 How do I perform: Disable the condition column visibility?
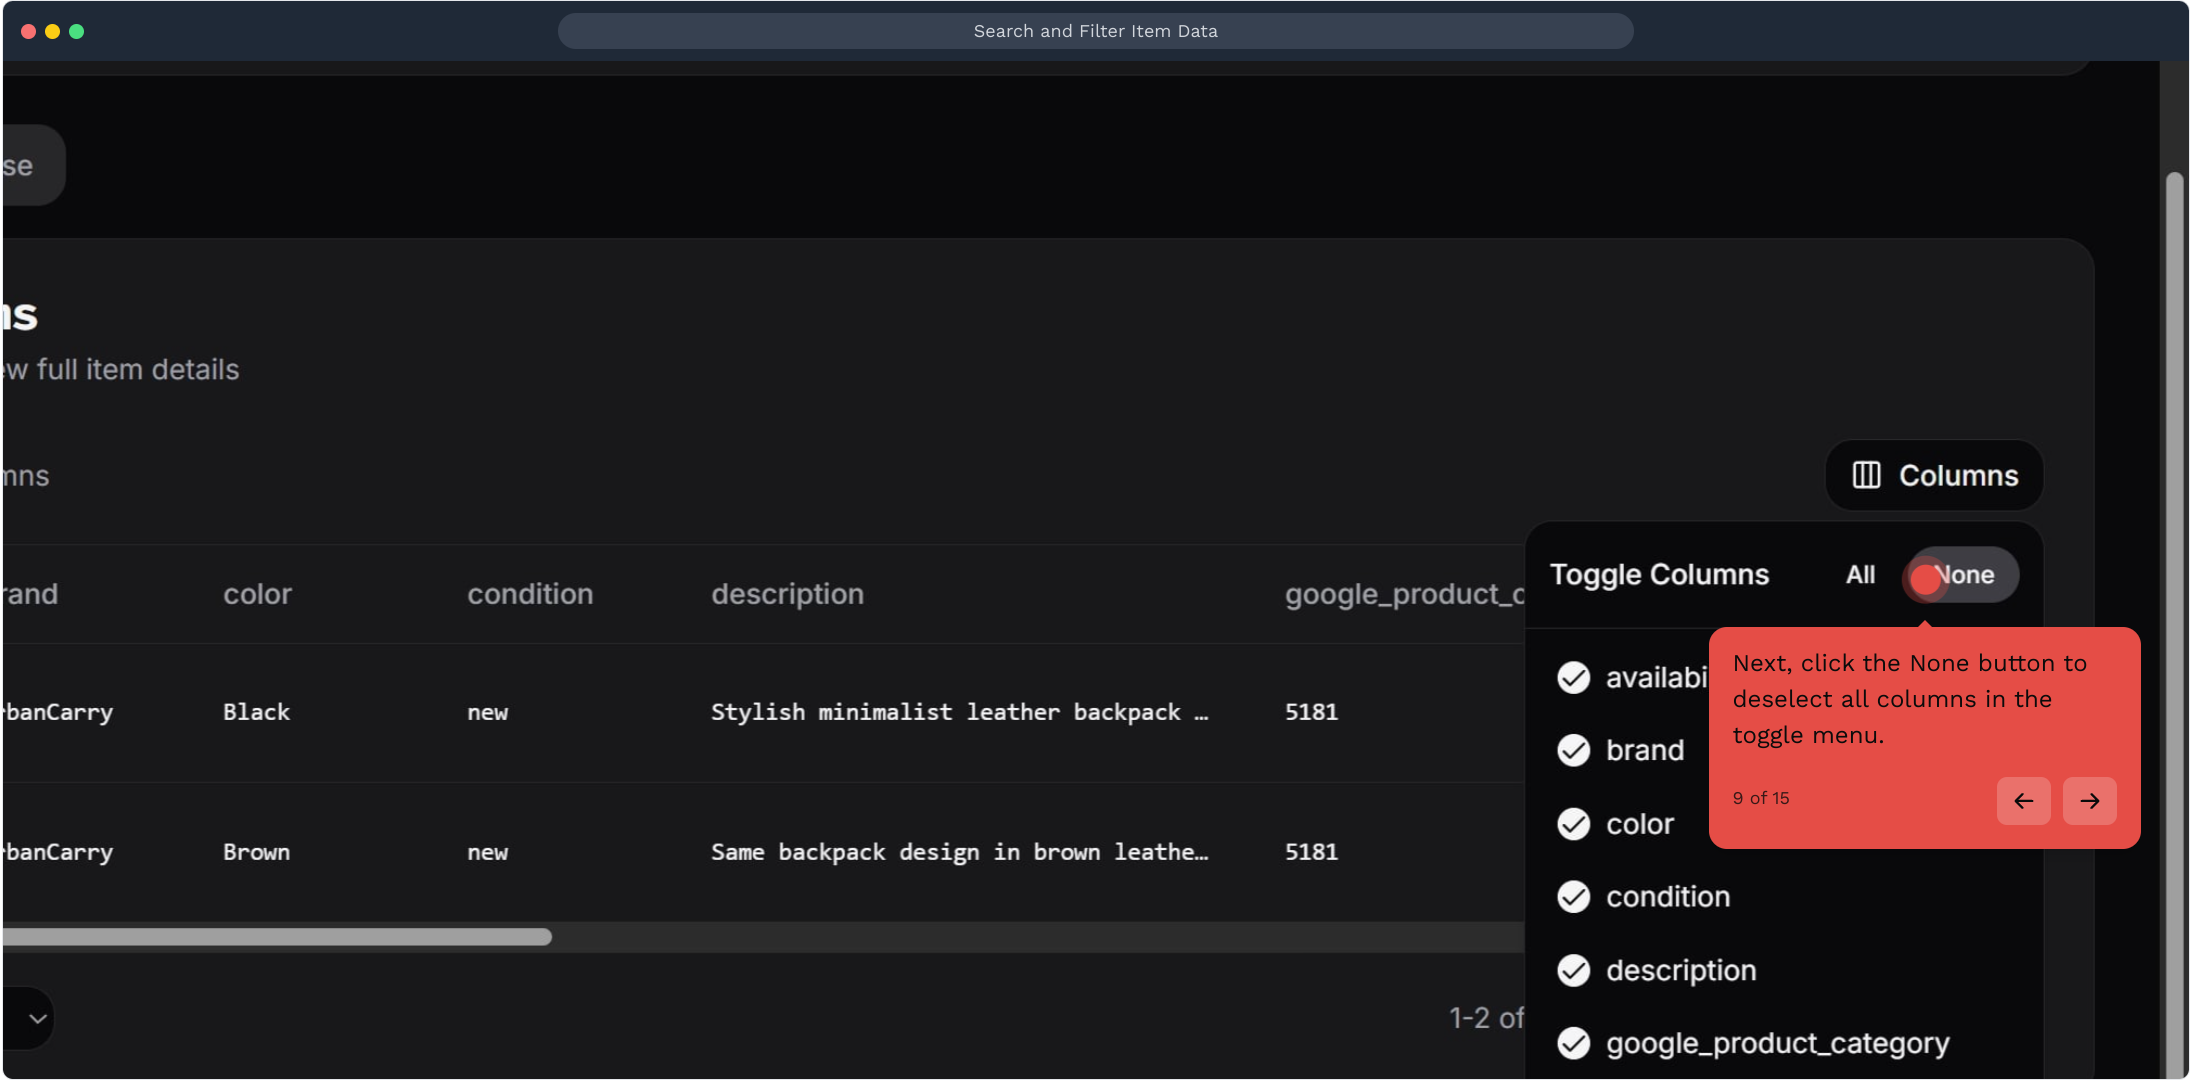pyautogui.click(x=1574, y=897)
